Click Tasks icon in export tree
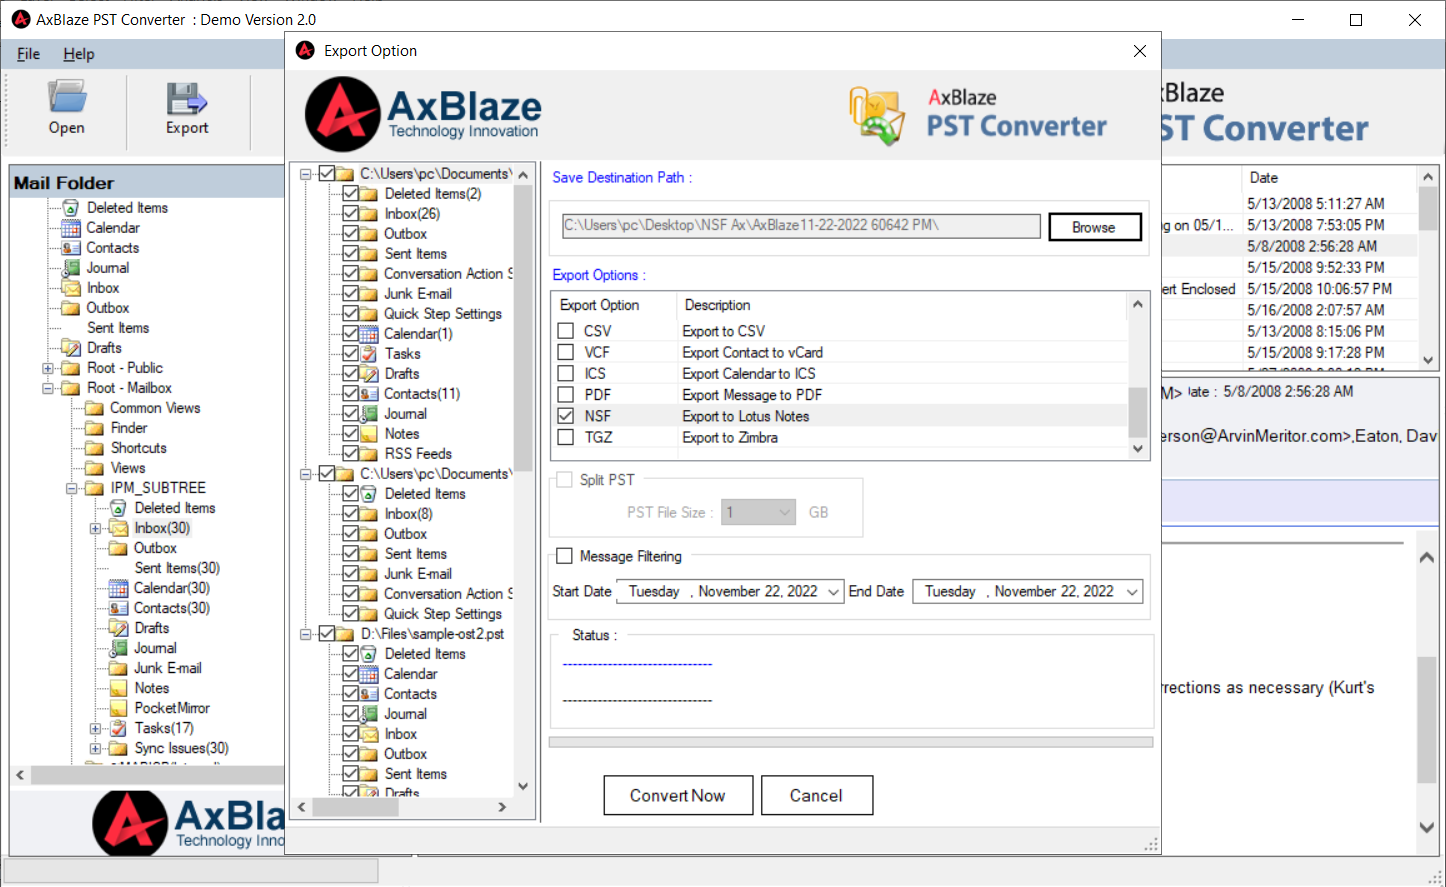 (369, 354)
